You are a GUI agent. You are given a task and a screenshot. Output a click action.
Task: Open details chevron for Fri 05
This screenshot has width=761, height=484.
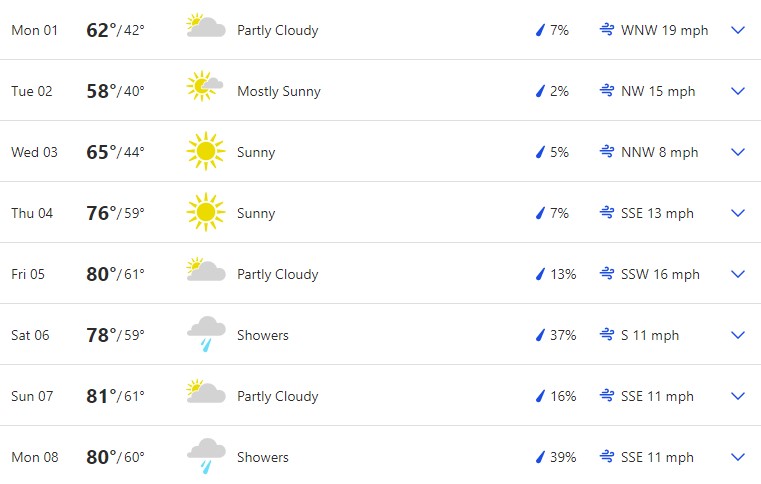(x=738, y=274)
